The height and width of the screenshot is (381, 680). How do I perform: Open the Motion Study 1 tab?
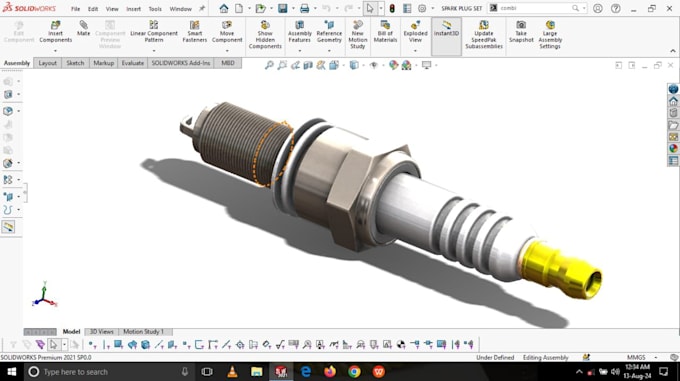144,332
